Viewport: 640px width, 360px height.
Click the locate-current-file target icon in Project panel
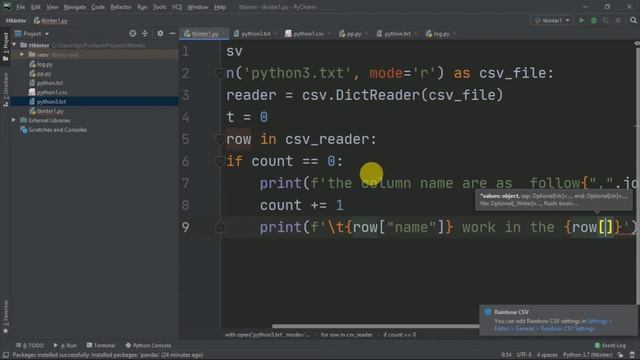coord(133,33)
